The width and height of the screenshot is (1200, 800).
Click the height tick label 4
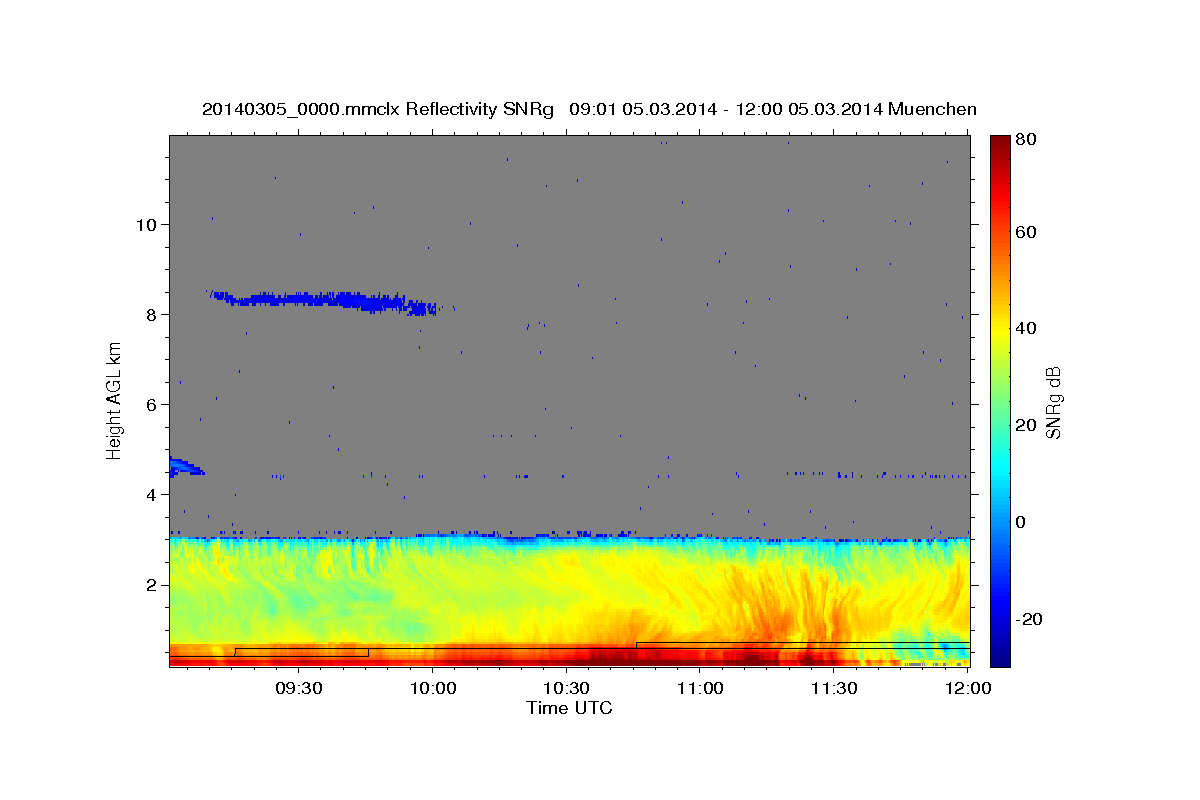point(152,494)
